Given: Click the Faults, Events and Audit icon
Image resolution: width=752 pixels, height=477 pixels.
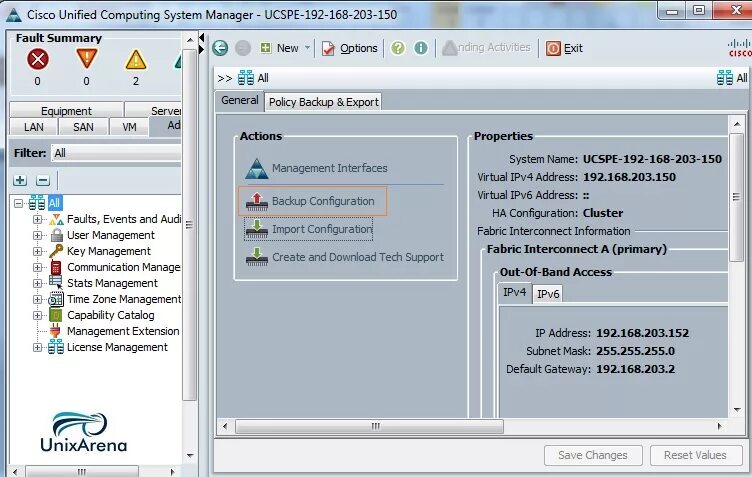Looking at the screenshot, I should coord(56,219).
